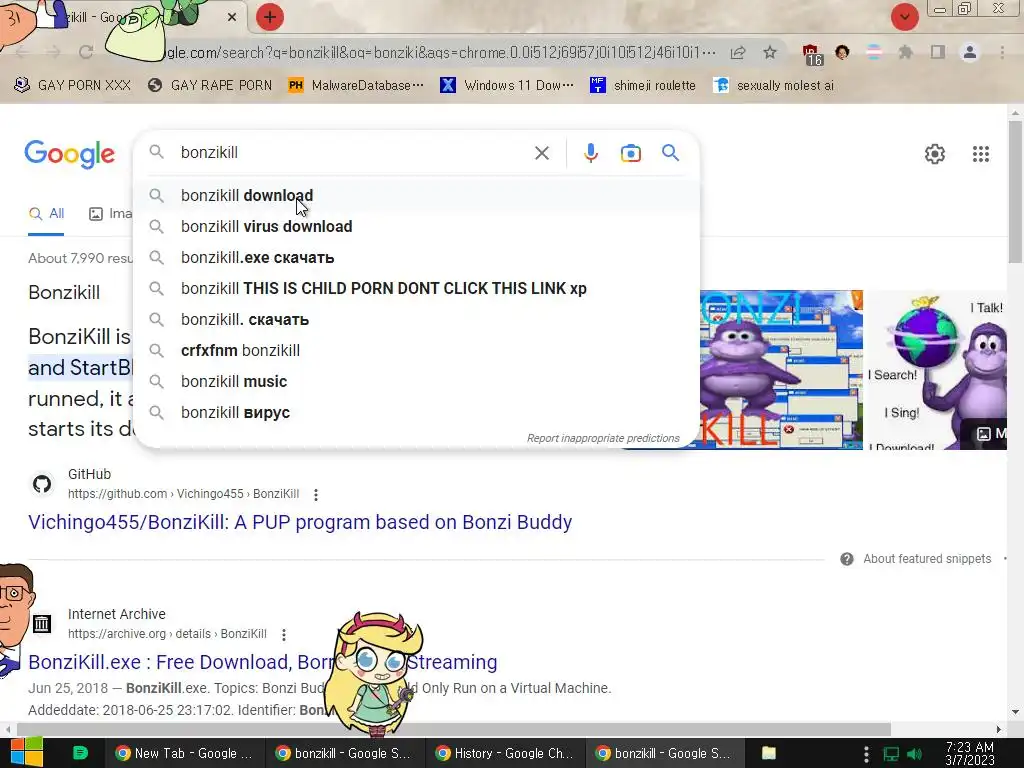1024x768 pixels.
Task: Click the GitHub favicon on the result
Action: click(42, 484)
